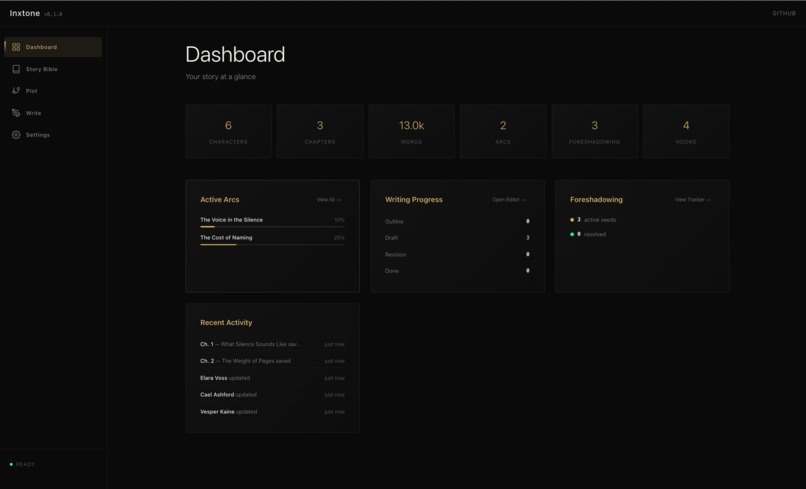The width and height of the screenshot is (806, 489).
Task: Open the Settings page
Action: point(53,135)
